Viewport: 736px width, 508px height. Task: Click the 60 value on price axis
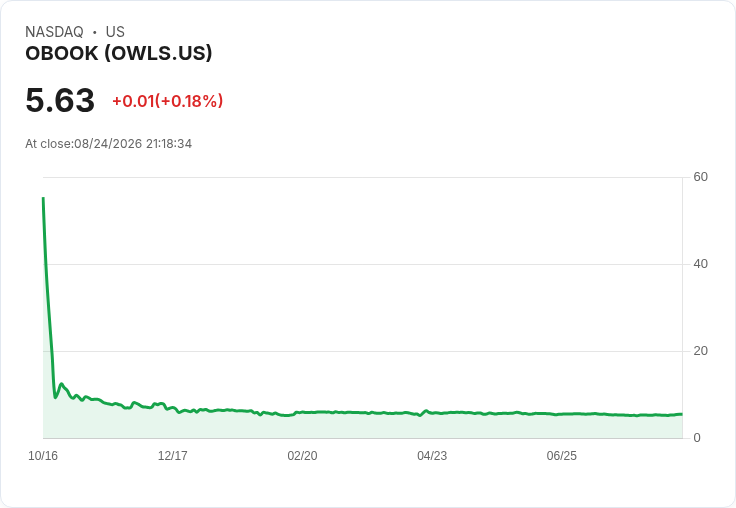click(x=700, y=177)
